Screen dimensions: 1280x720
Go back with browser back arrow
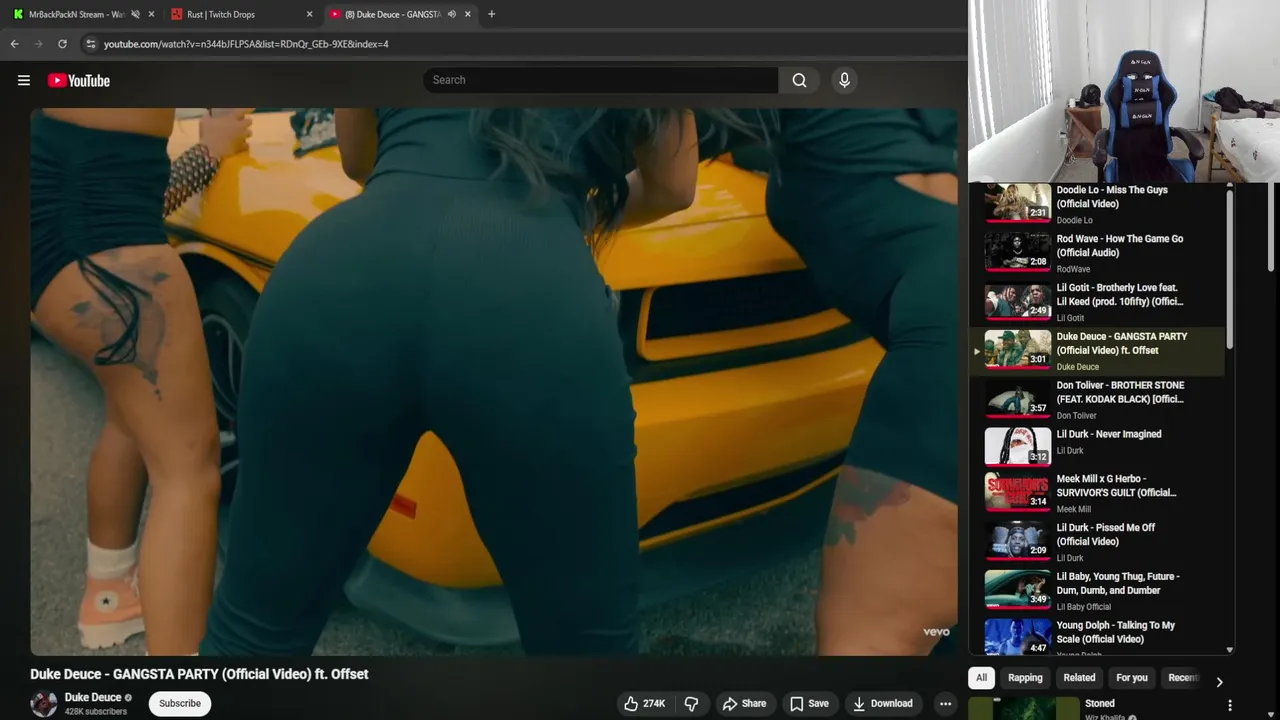click(x=14, y=44)
